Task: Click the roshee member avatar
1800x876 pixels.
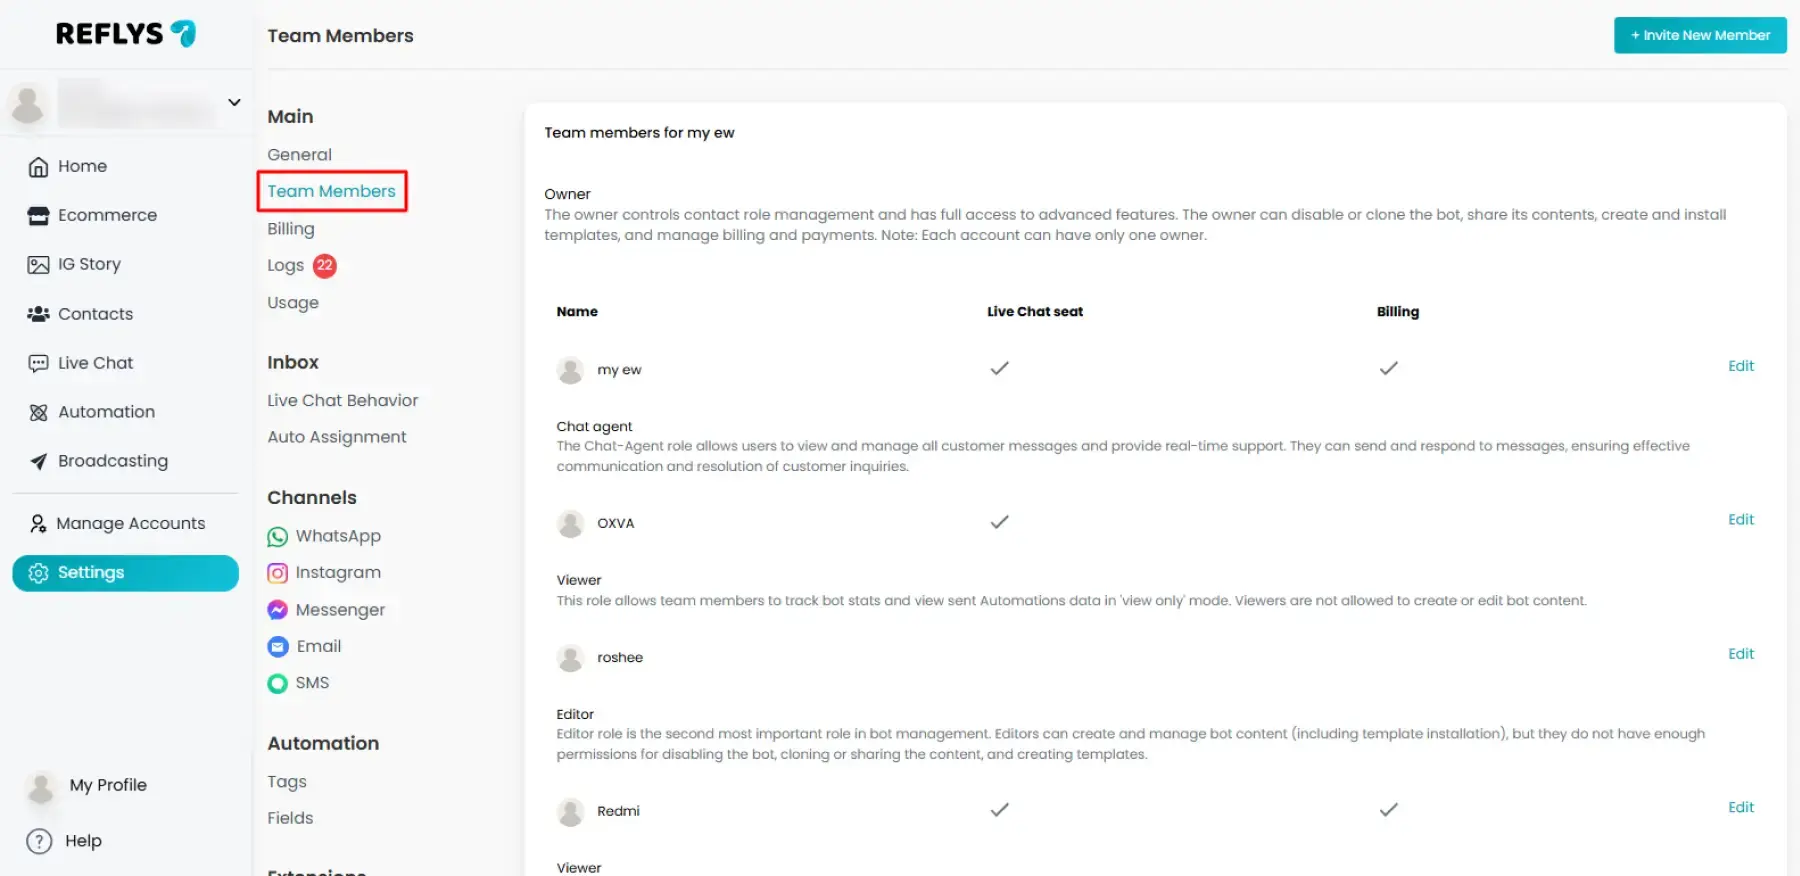Action: (570, 658)
